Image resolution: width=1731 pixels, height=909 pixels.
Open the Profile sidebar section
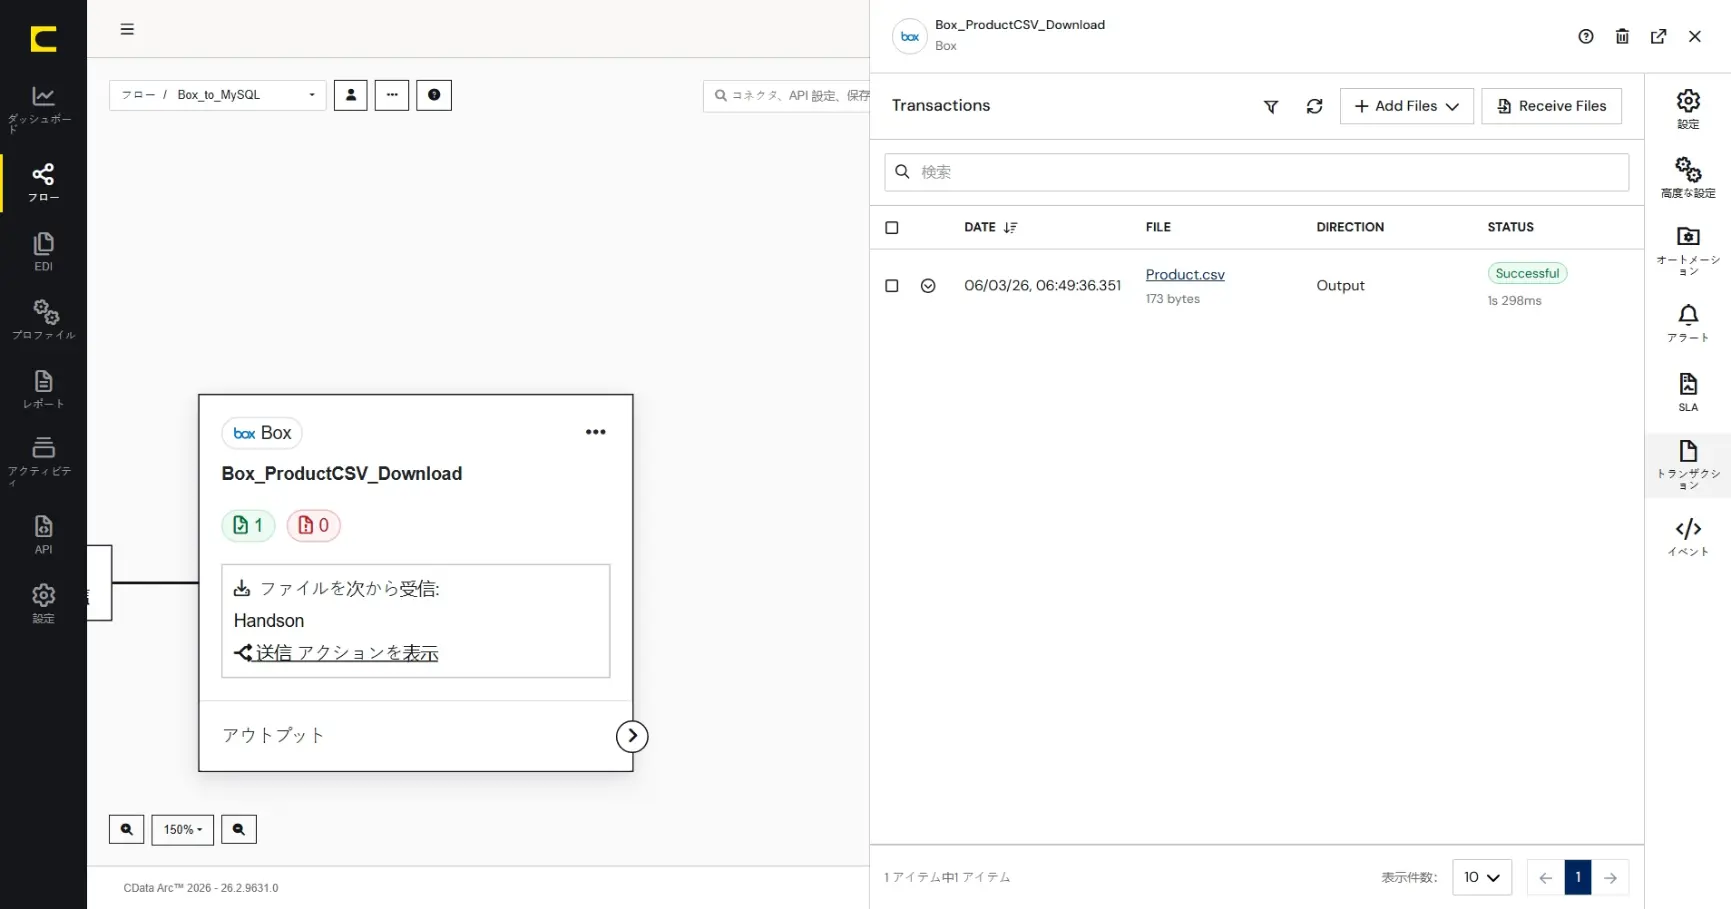(43, 320)
